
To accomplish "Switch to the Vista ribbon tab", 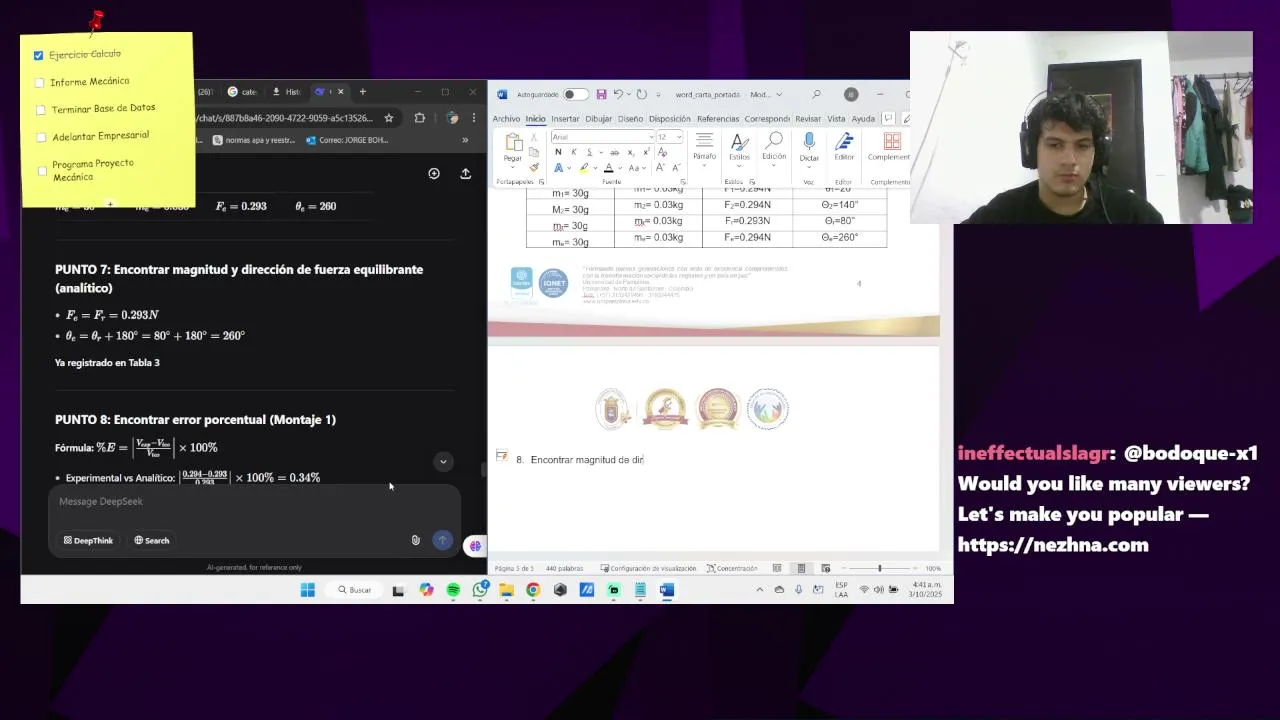I will point(836,119).
